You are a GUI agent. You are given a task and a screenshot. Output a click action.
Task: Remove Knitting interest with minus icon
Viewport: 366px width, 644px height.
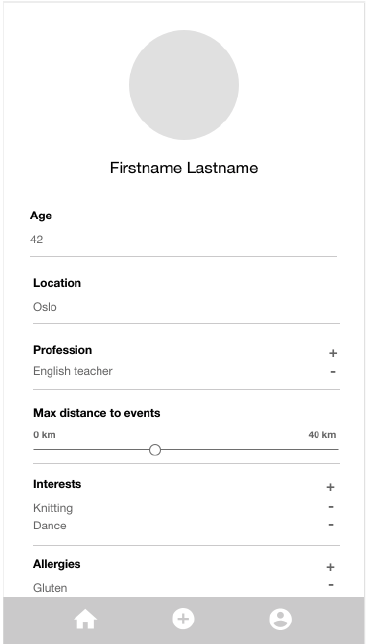click(331, 507)
